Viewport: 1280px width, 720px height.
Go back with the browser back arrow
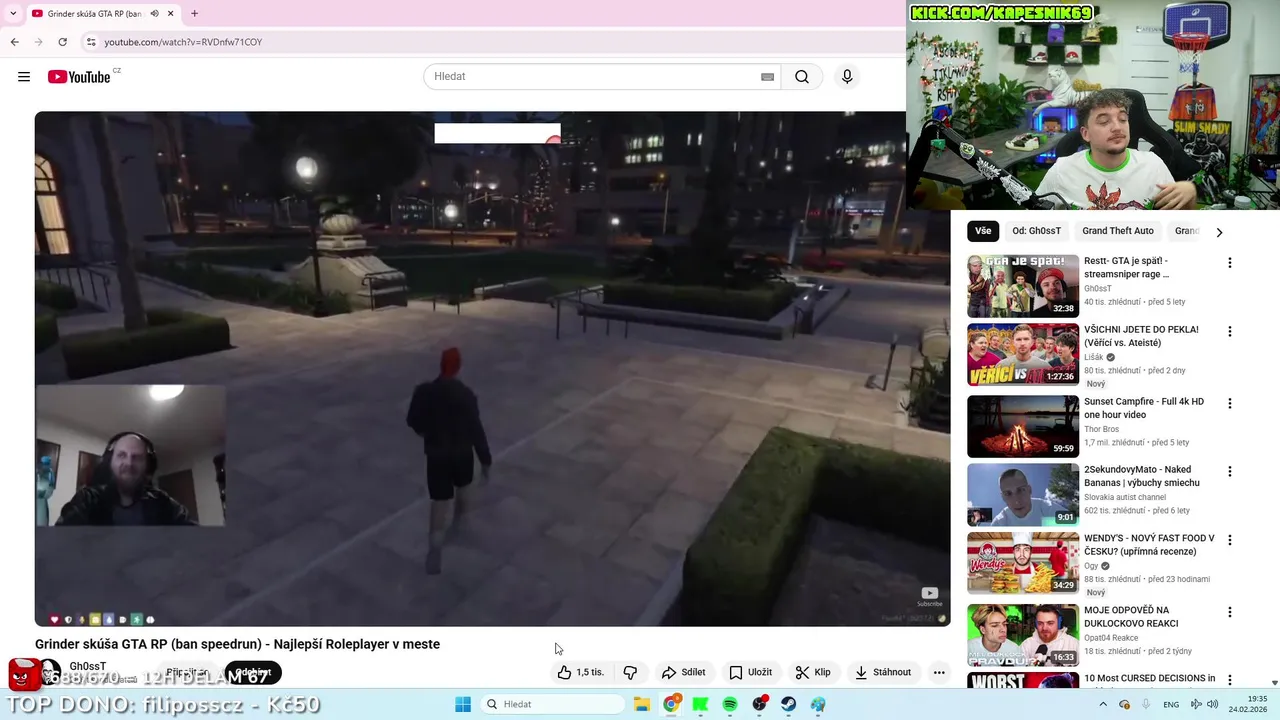click(x=14, y=42)
